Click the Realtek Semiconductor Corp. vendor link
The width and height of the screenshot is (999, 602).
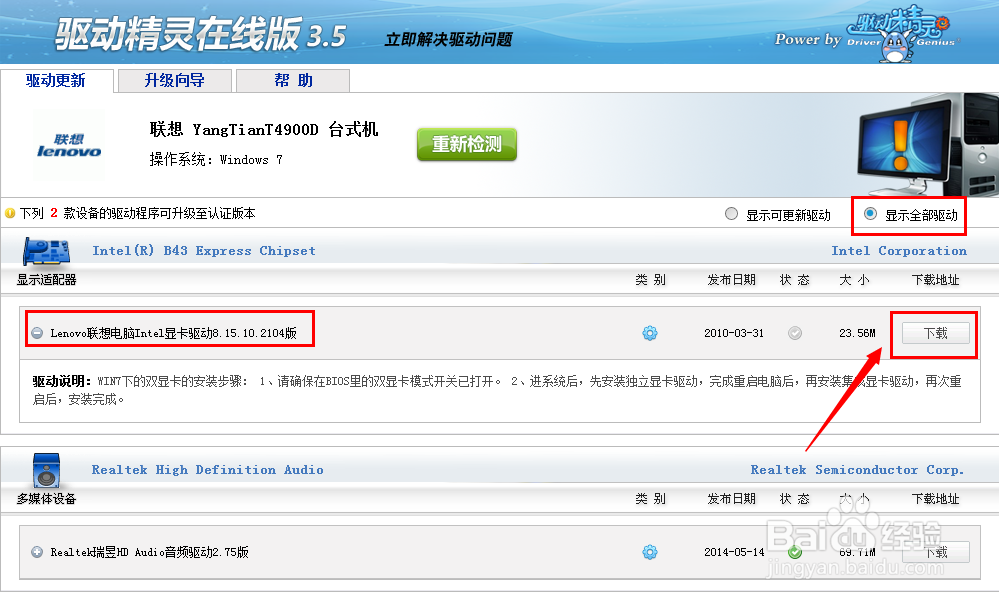pyautogui.click(x=857, y=470)
